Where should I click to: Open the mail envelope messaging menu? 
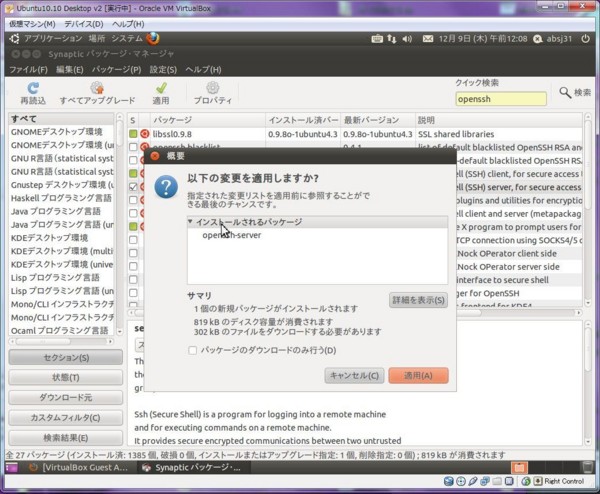[x=428, y=39]
